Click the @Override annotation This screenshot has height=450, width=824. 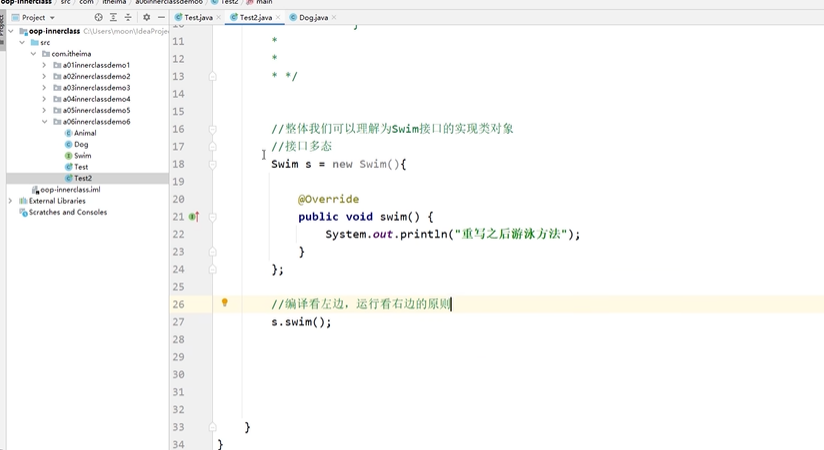328,199
